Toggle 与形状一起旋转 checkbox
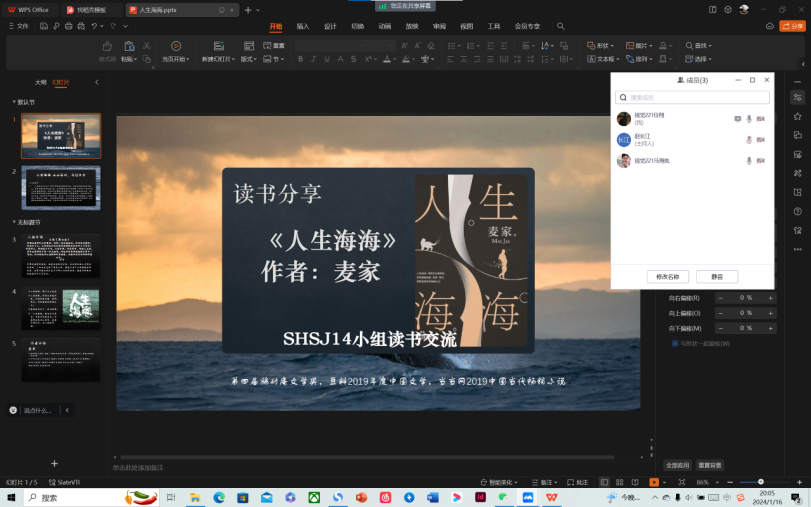 click(x=675, y=343)
